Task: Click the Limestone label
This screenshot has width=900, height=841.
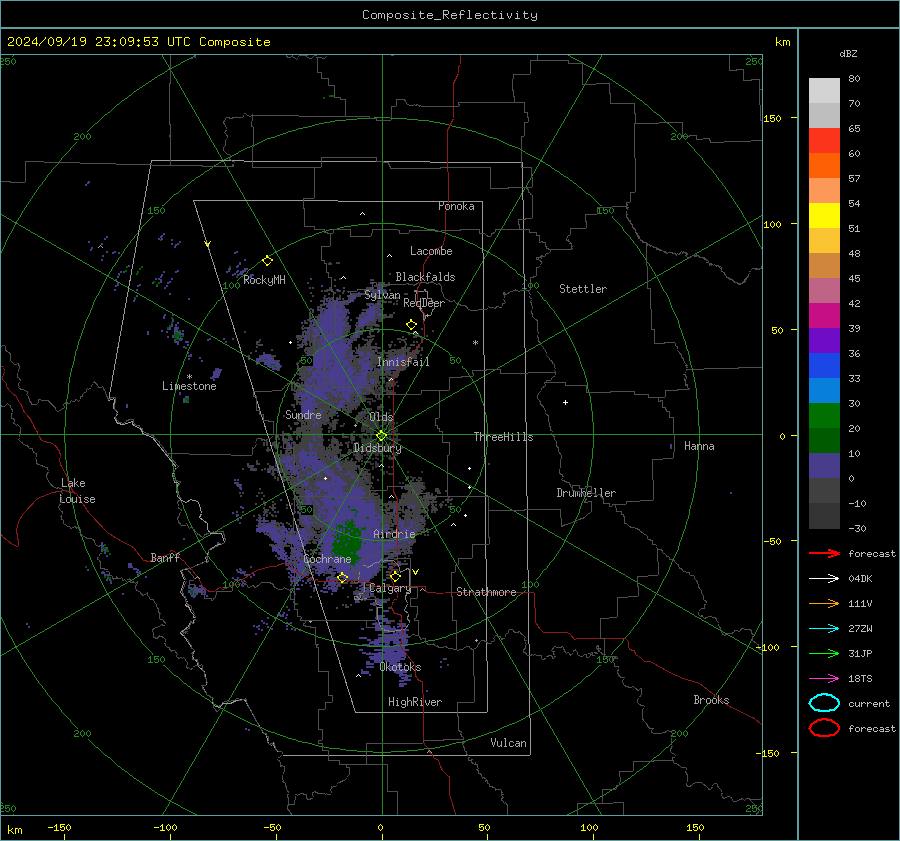Action: point(189,386)
